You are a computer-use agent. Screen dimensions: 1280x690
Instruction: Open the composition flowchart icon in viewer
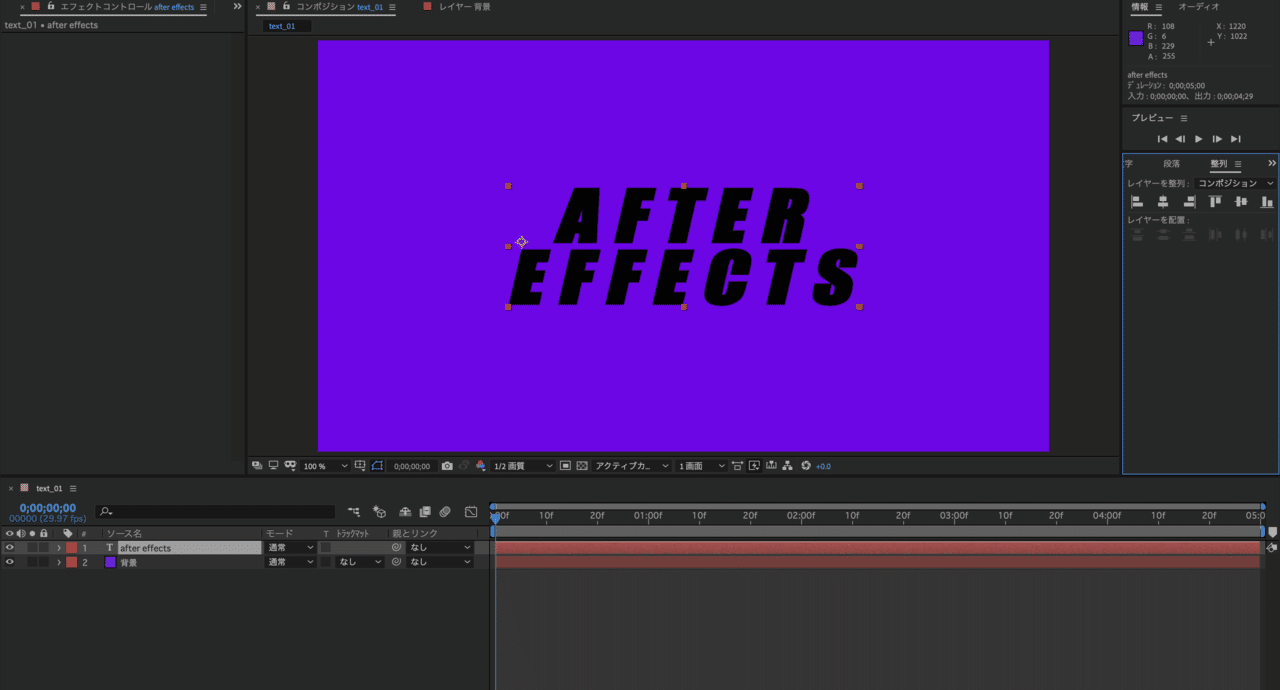(787, 466)
